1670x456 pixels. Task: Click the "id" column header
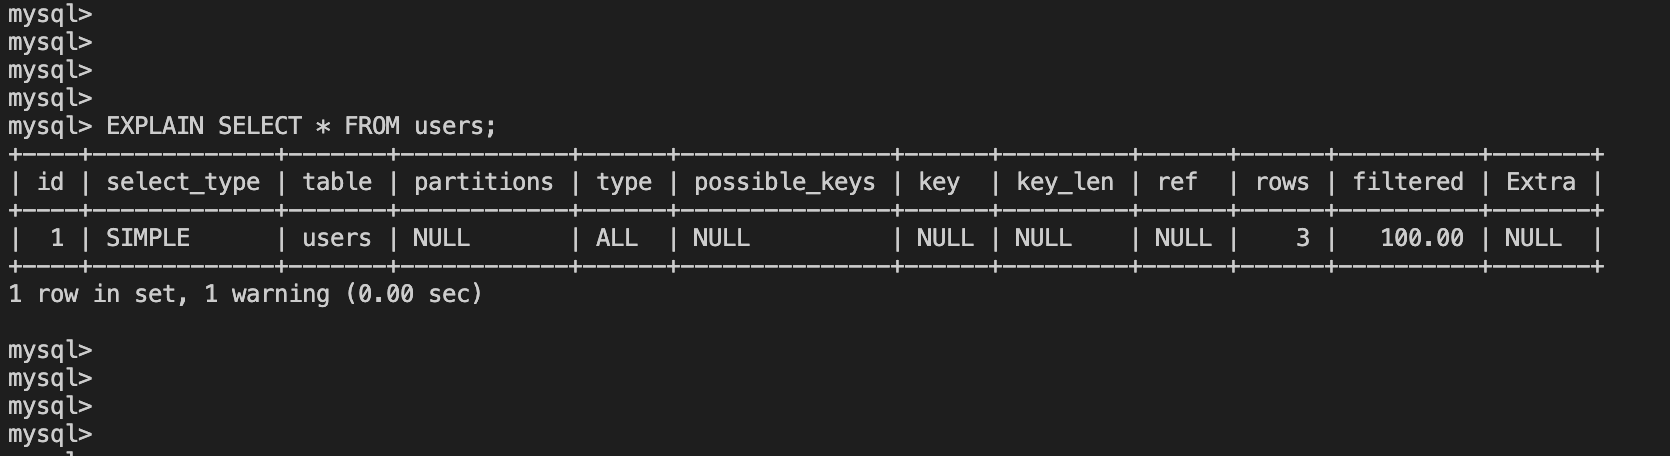[x=51, y=182]
